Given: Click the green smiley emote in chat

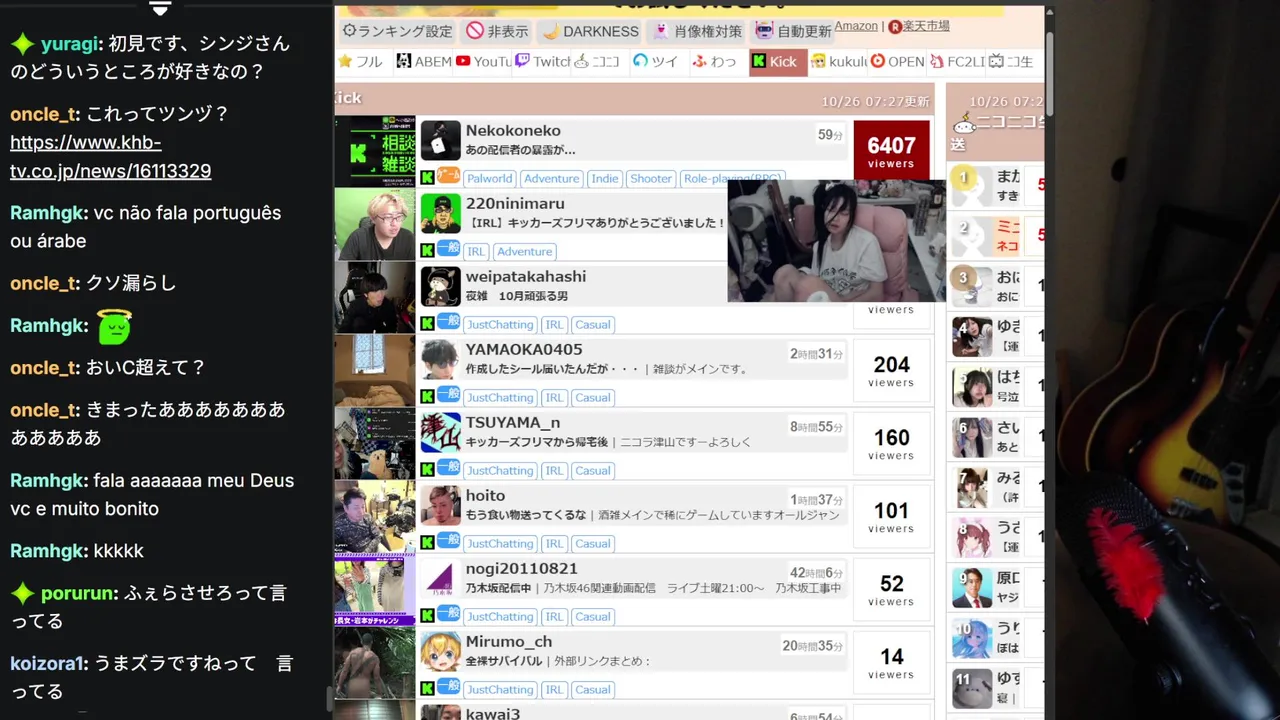Looking at the screenshot, I should click(x=114, y=326).
